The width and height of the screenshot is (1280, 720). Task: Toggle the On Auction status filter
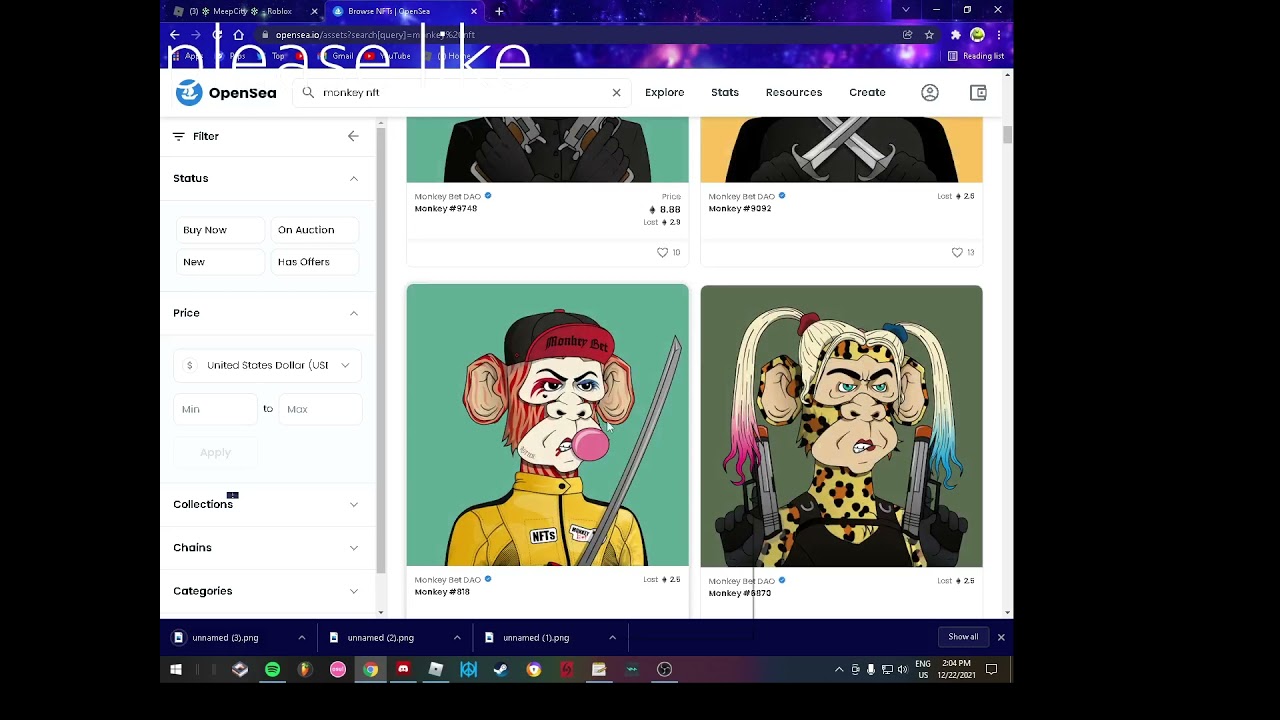(x=313, y=230)
